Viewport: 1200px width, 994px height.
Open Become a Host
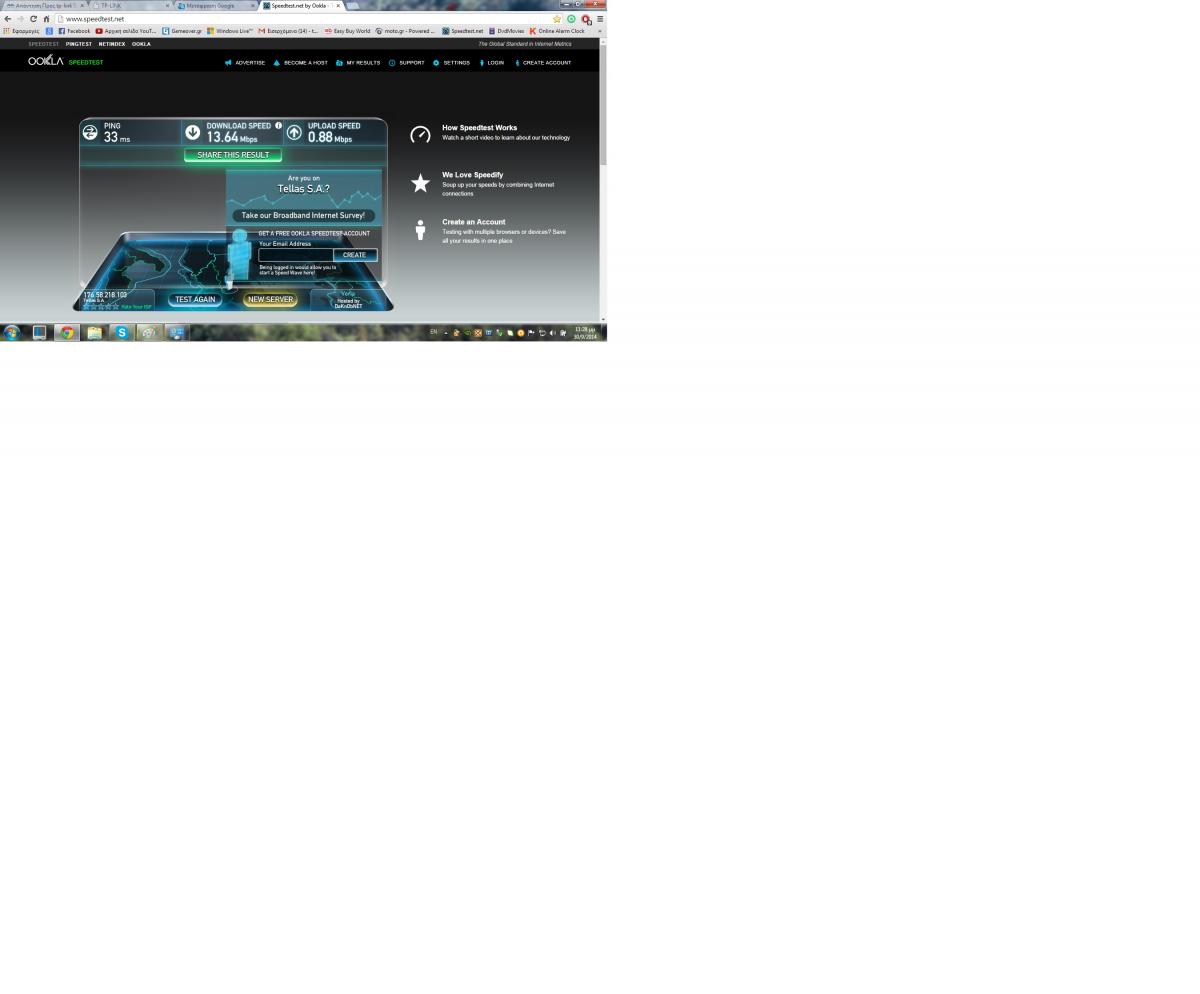(x=300, y=63)
